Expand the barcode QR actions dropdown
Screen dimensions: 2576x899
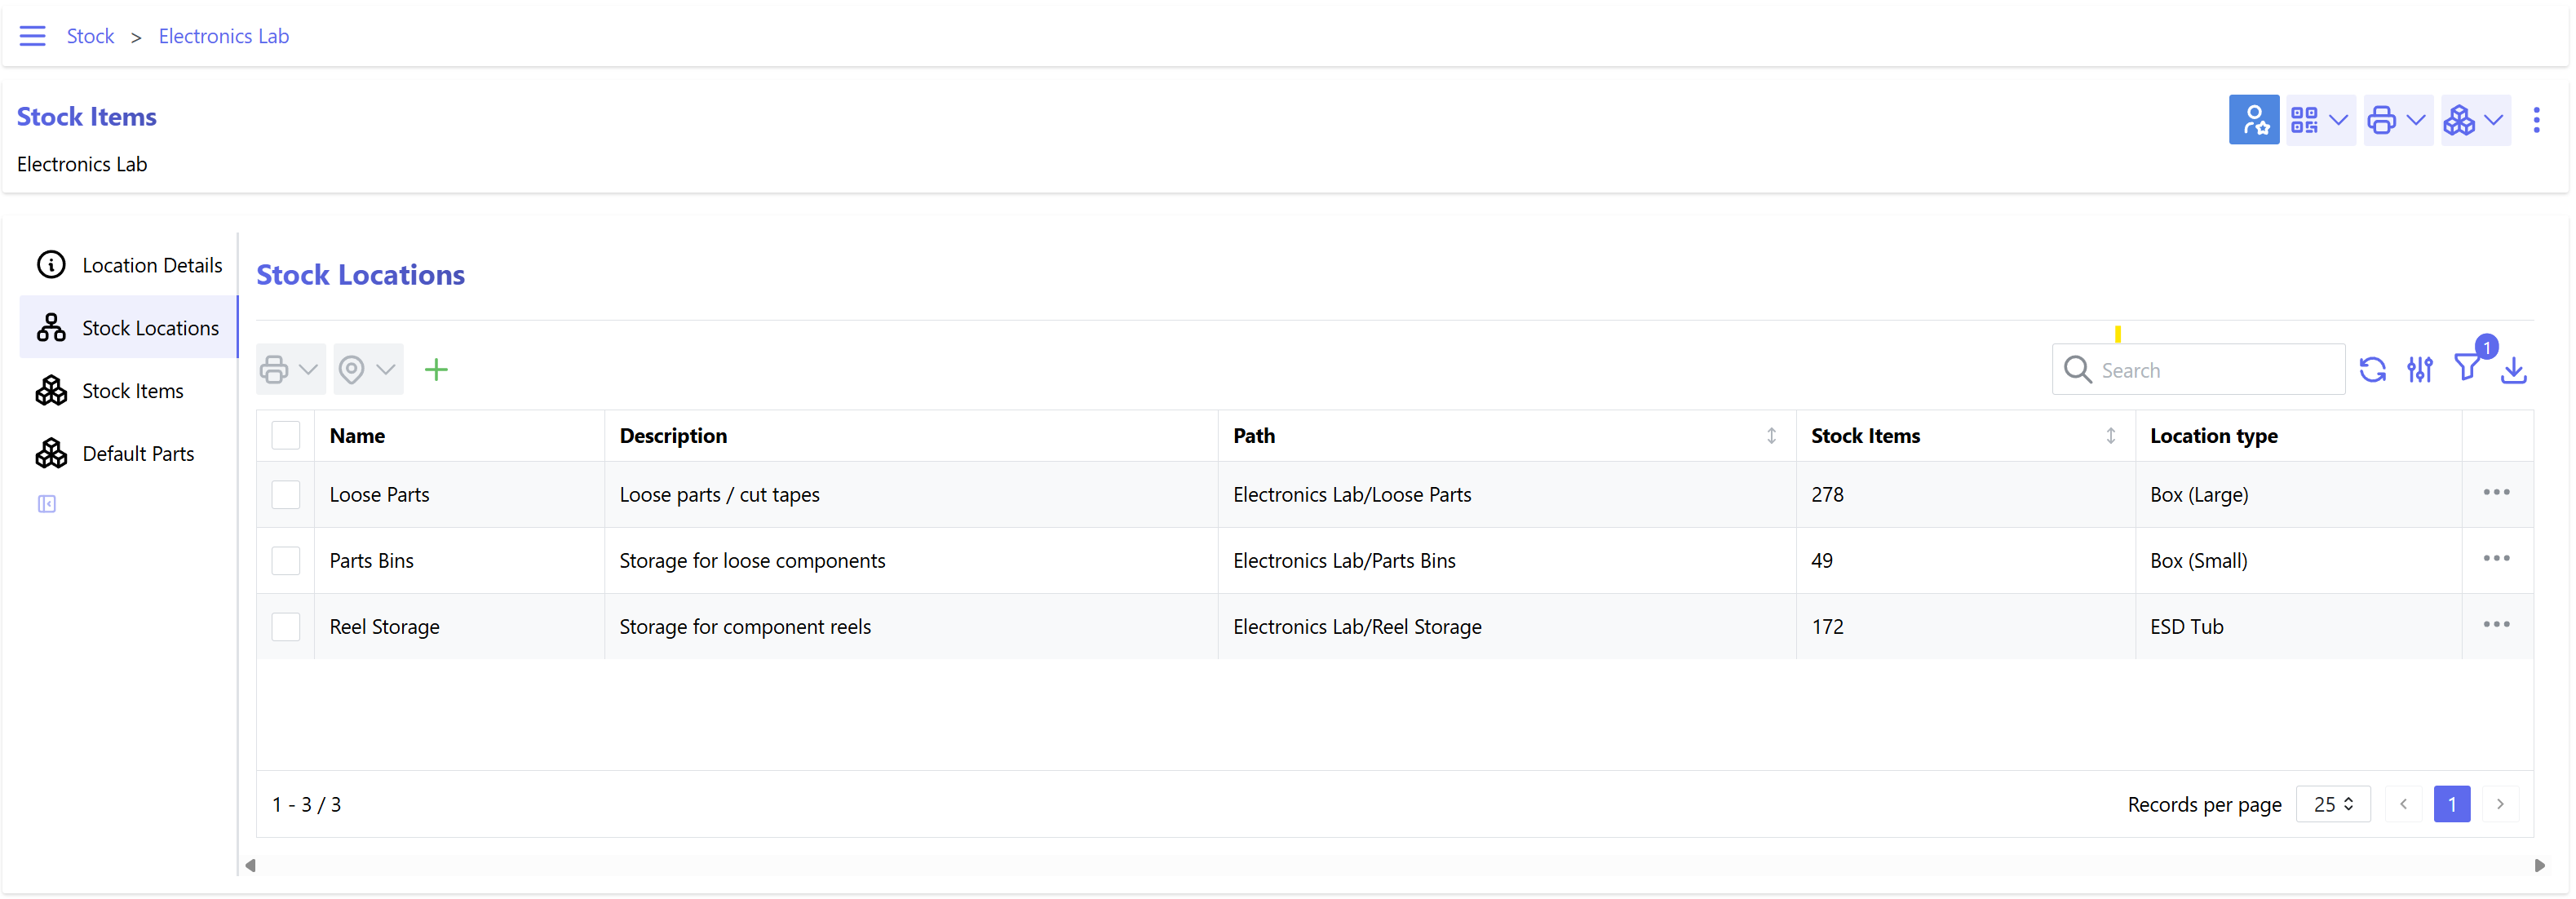pos(2319,120)
